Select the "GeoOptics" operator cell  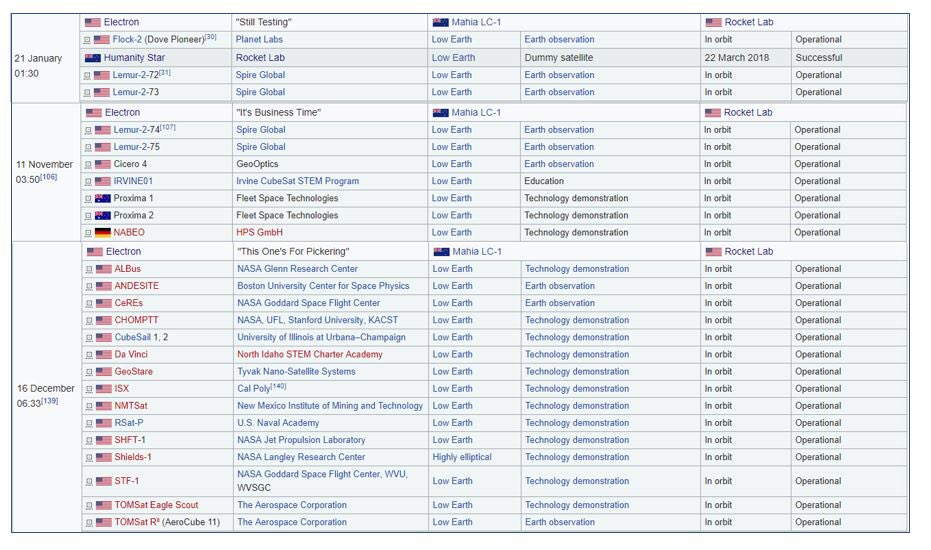coord(257,165)
